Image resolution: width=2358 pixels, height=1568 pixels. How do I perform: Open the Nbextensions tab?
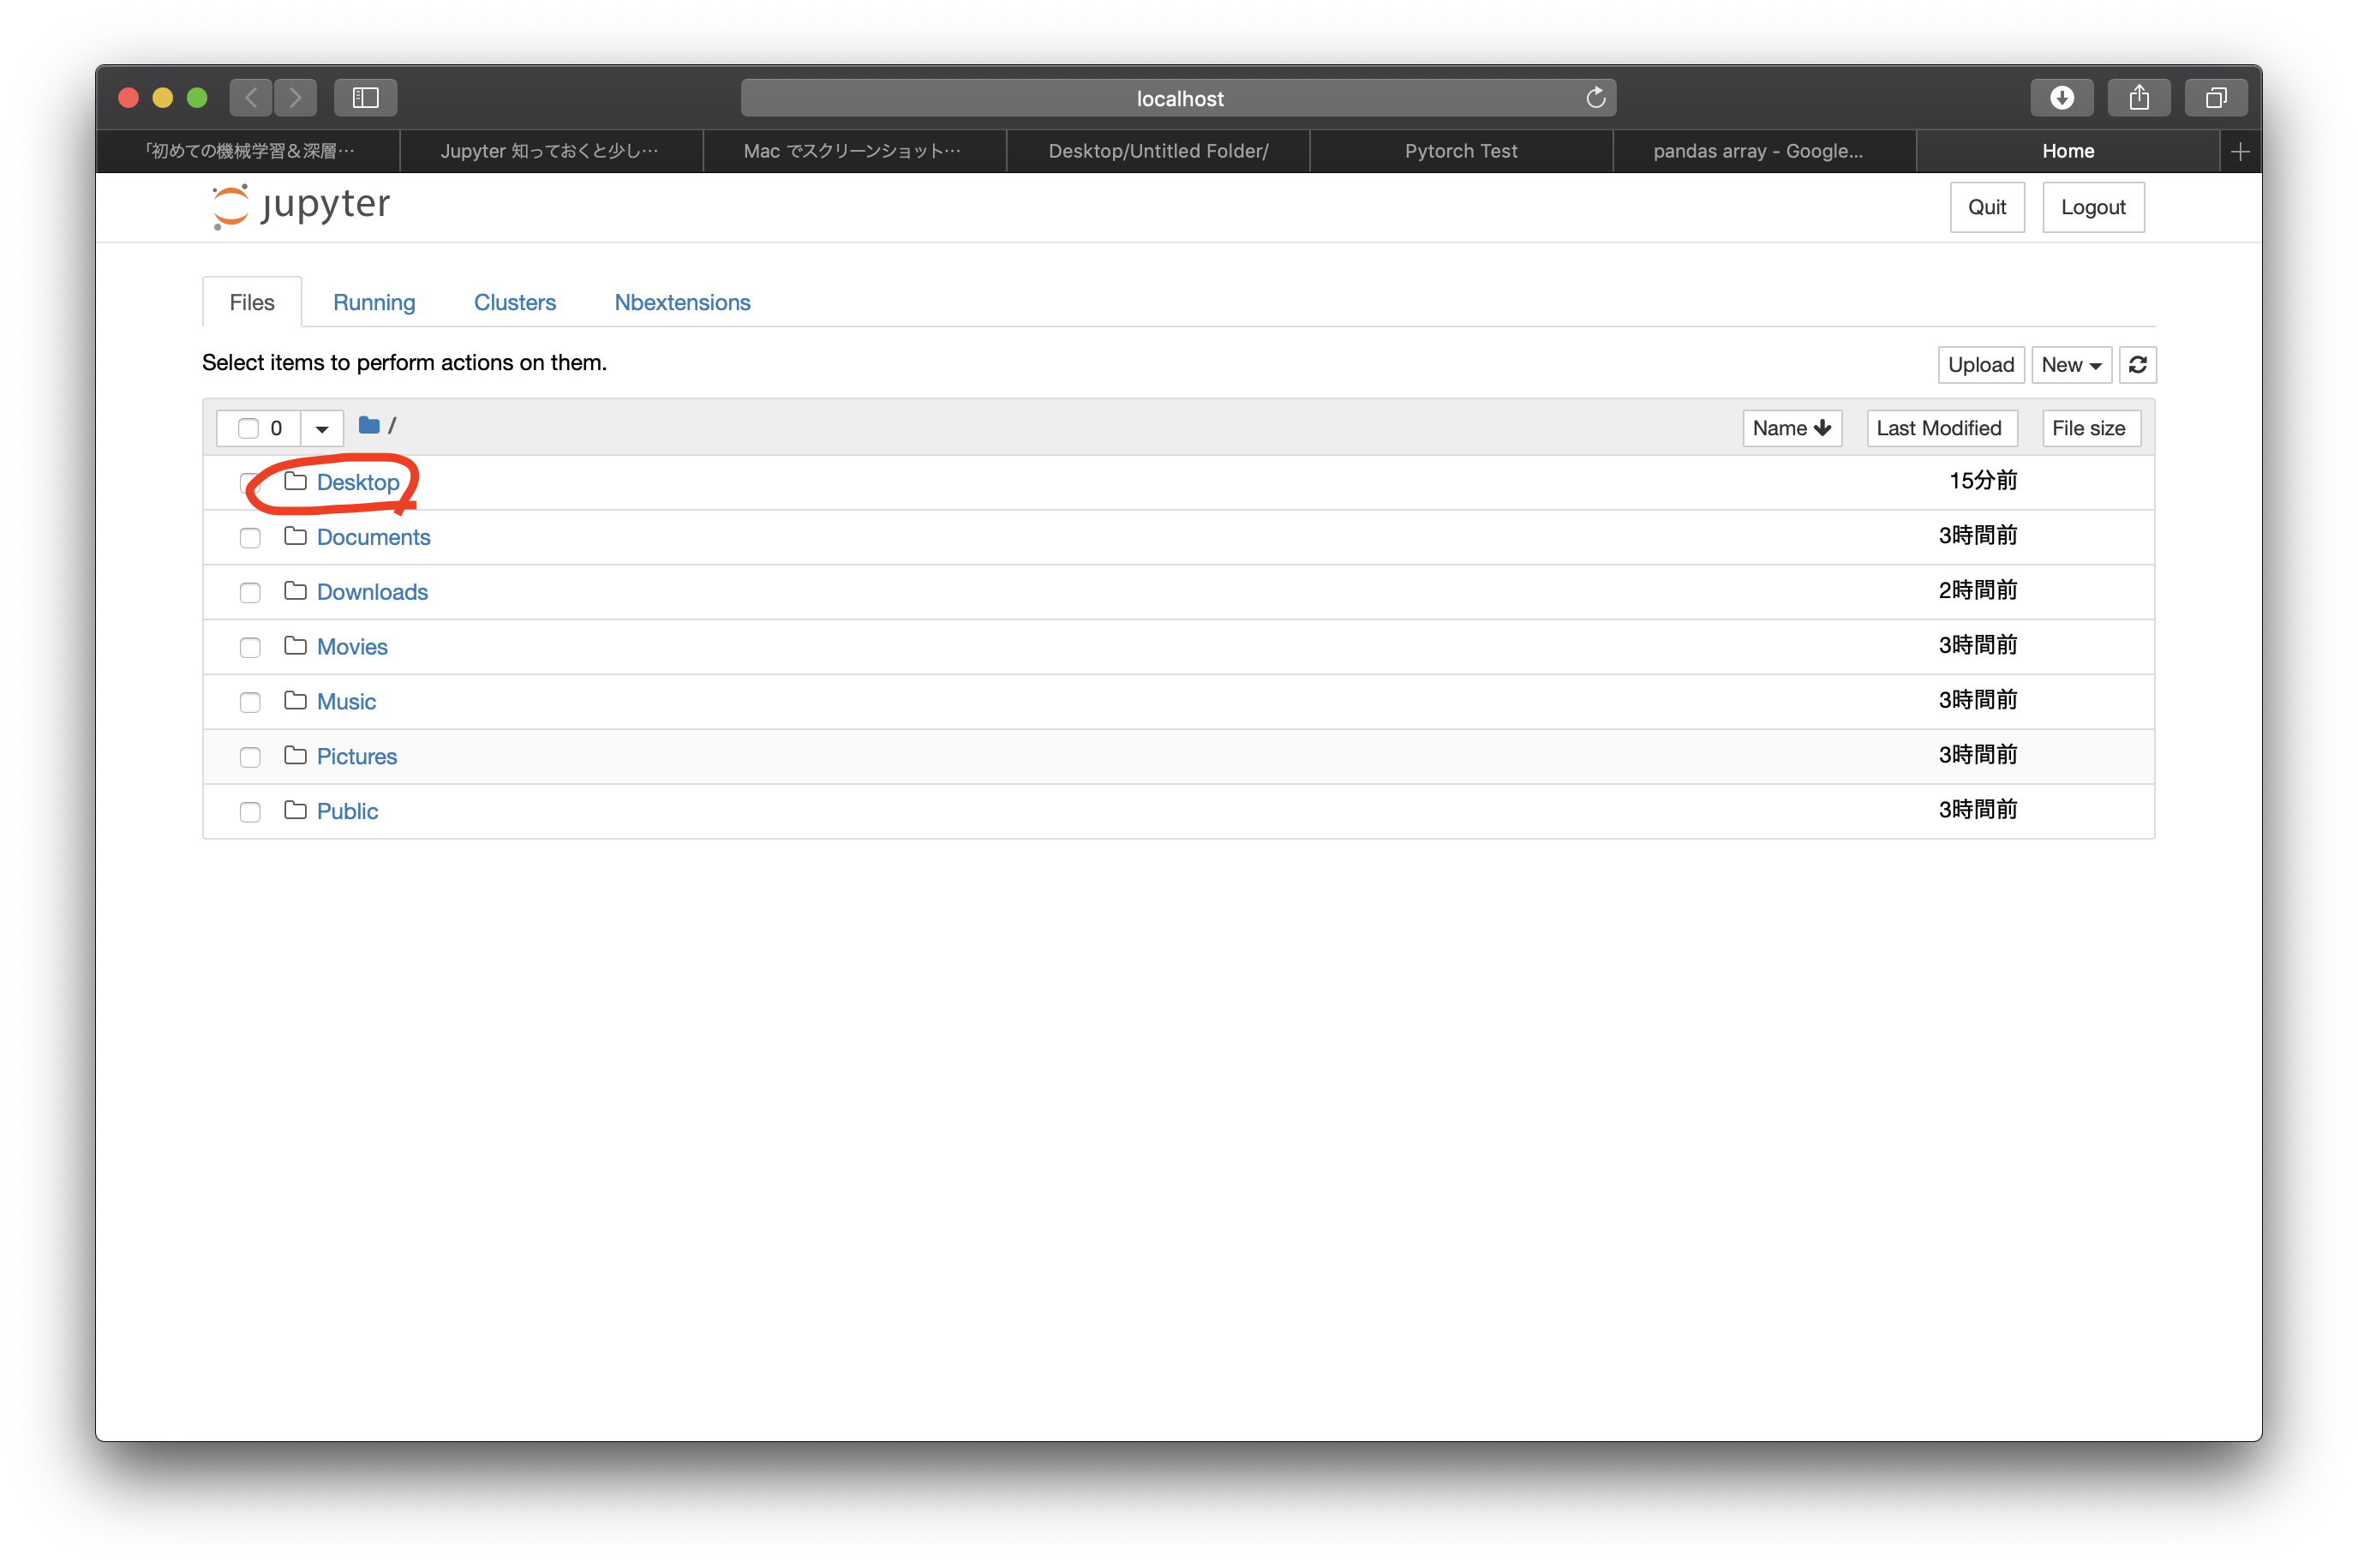(682, 302)
